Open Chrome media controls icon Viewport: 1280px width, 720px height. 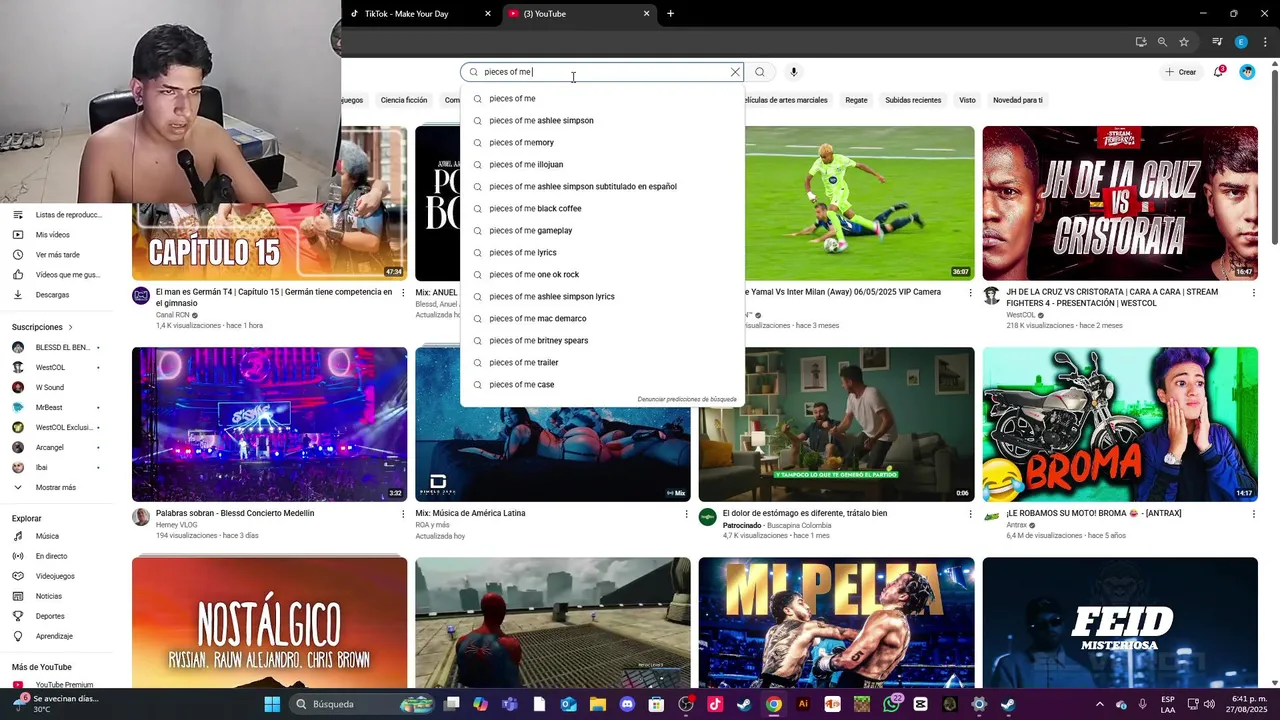(1217, 42)
